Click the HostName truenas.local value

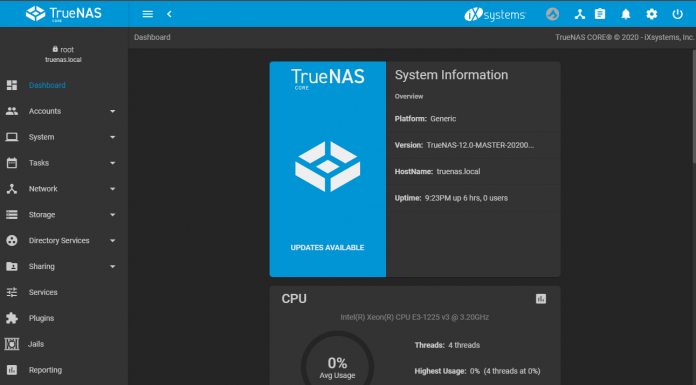point(458,171)
